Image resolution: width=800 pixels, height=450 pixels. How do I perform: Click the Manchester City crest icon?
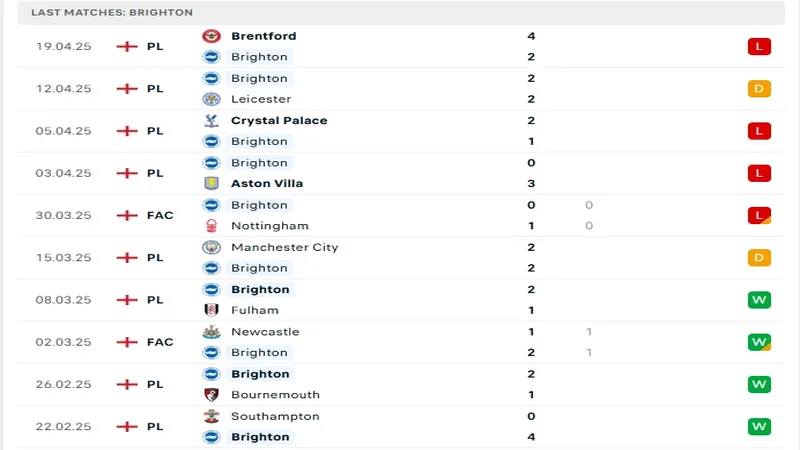[x=211, y=247]
